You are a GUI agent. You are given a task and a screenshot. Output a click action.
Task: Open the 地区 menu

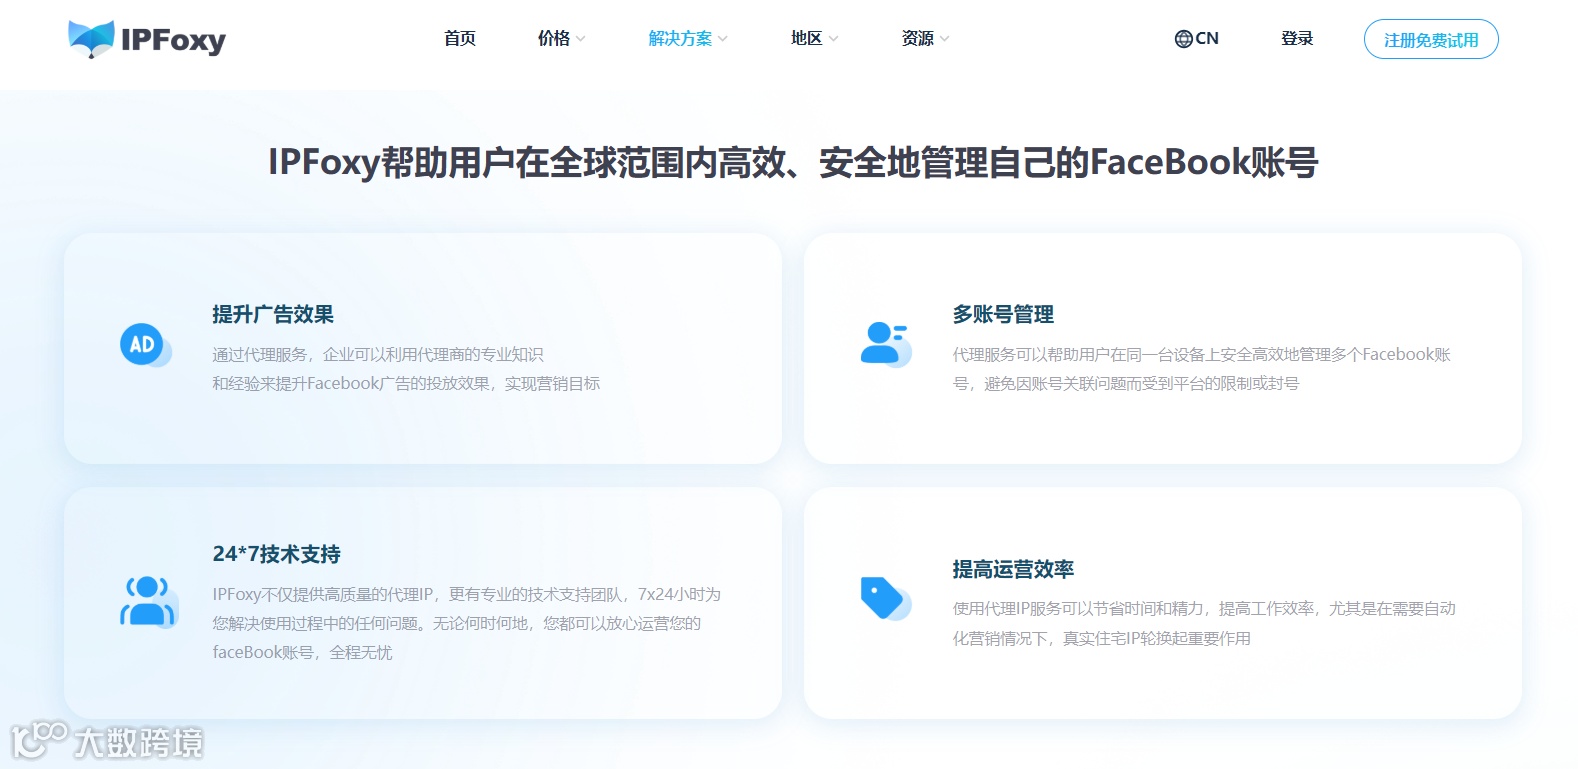806,39
